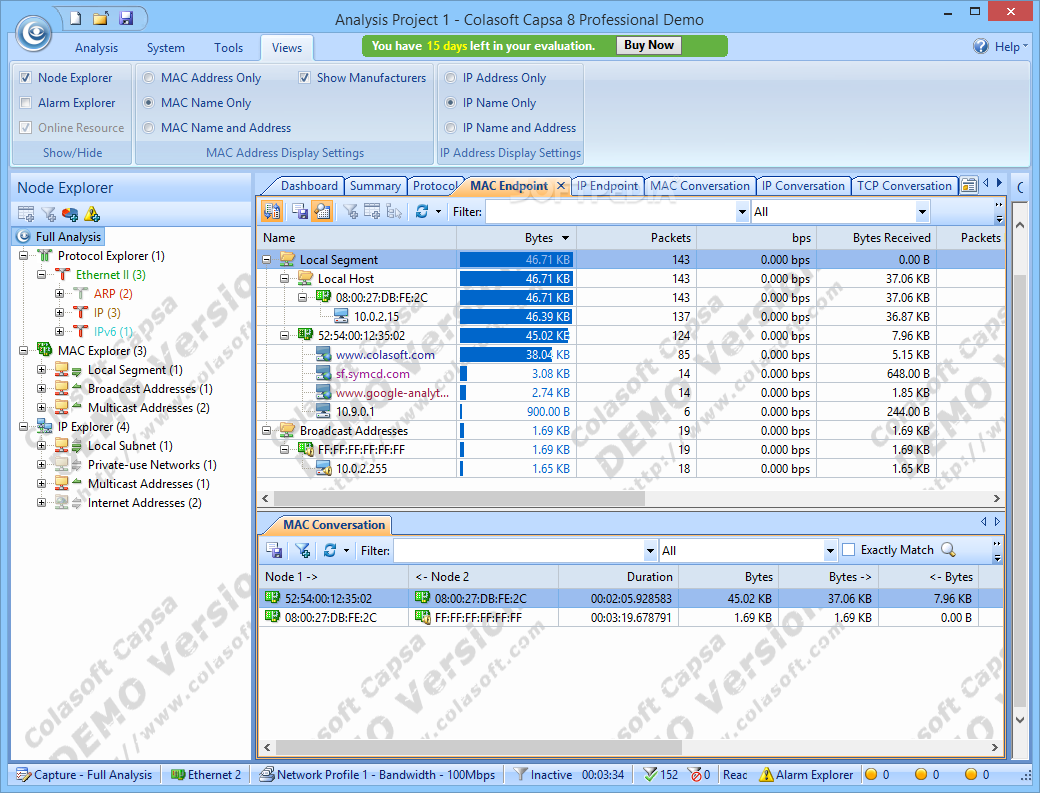Screen dimensions: 1040x793
Task: Click the Ethernet 2 adapter in status bar
Action: 206,774
